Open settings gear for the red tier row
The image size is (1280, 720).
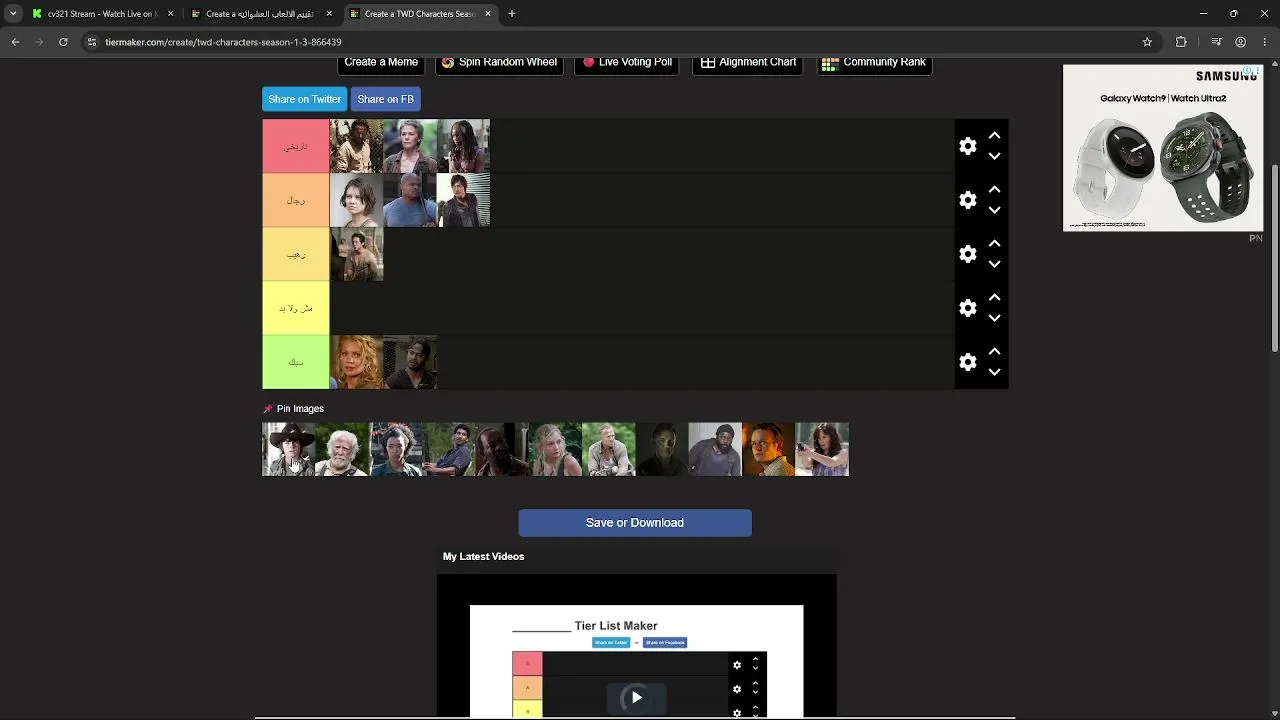[x=967, y=146]
